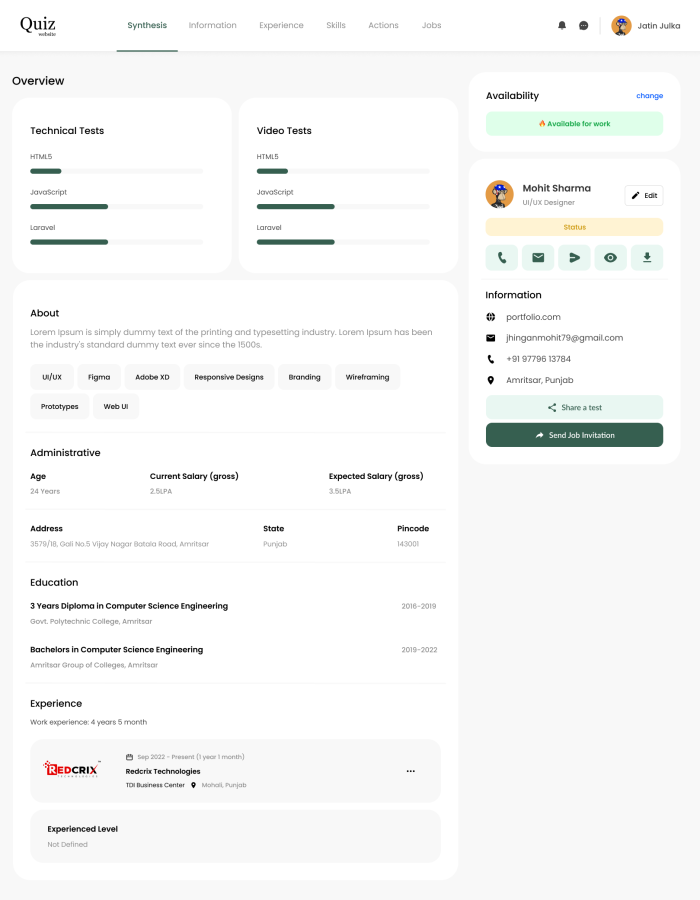Click Bachelors in Computer Science Engineering entry
The image size is (700, 900).
tap(116, 650)
